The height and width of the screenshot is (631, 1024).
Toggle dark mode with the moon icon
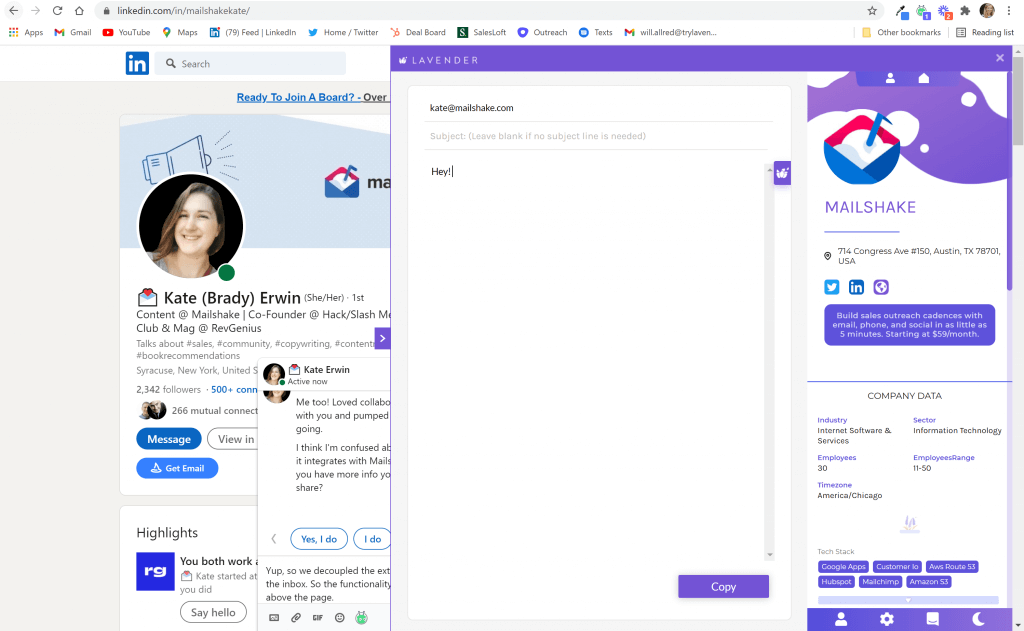click(x=978, y=619)
